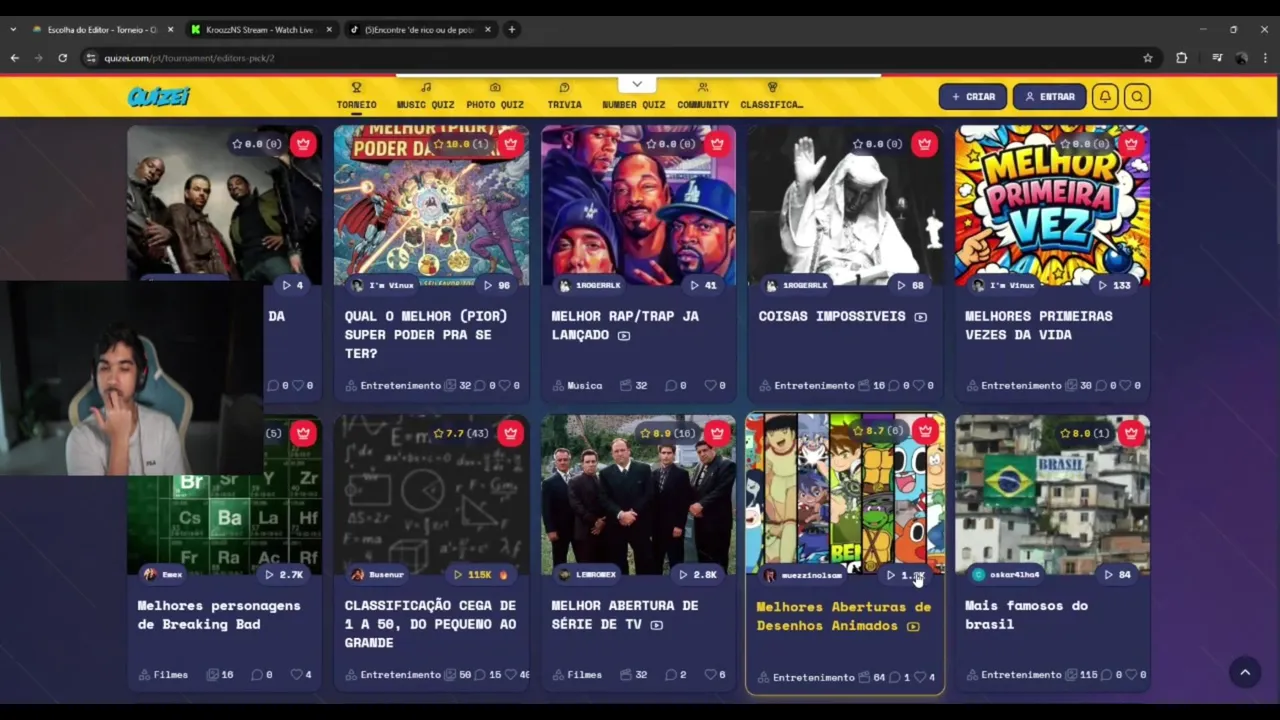Click the Musica category on the rap card

pos(577,385)
